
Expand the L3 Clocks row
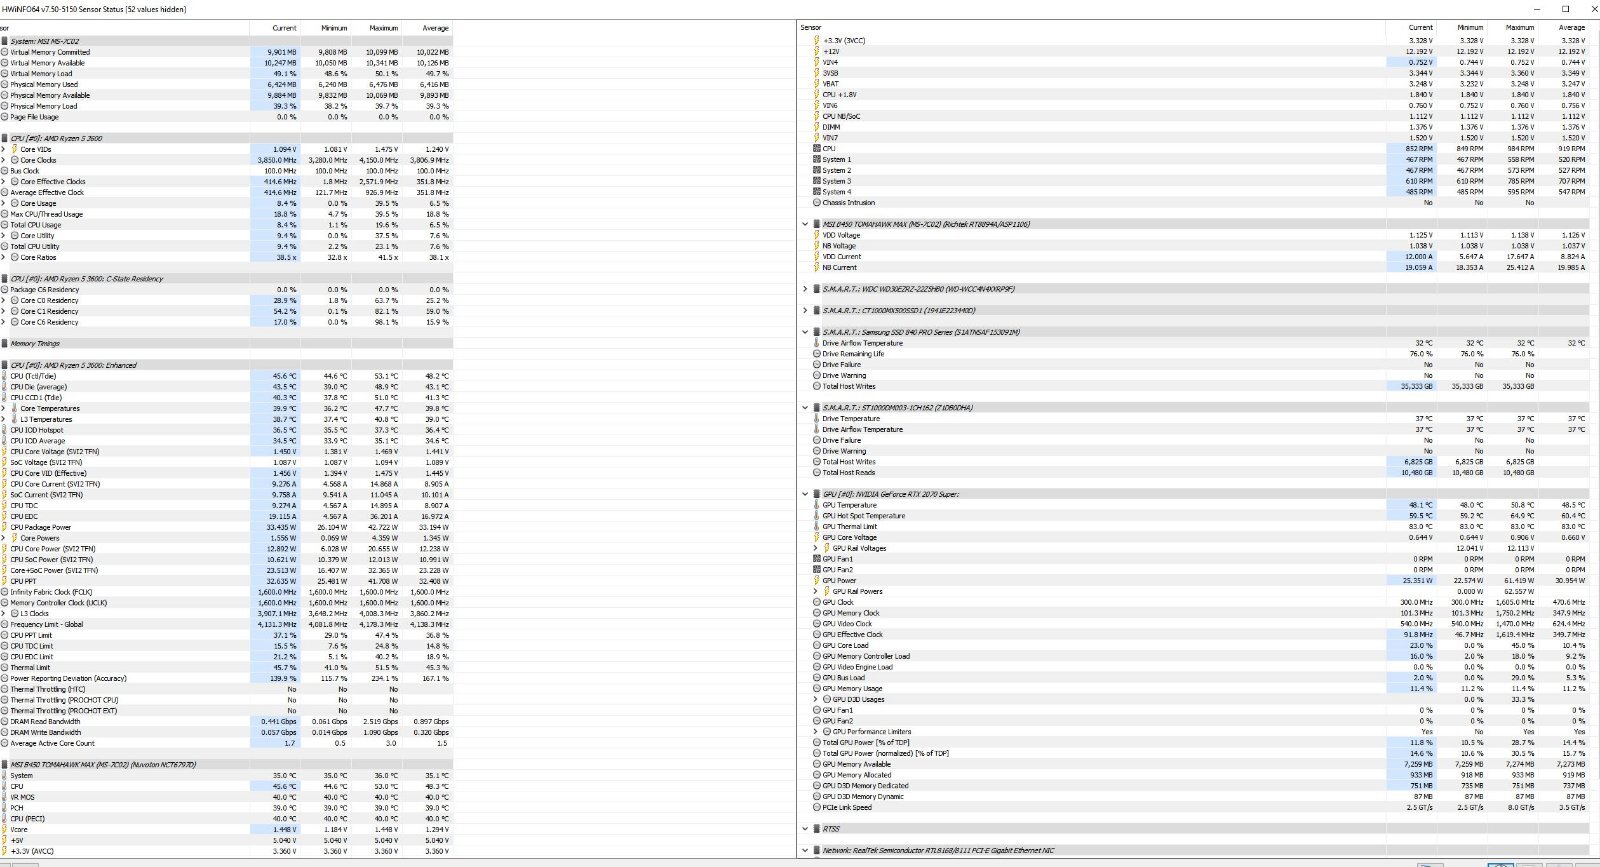[x=3, y=613]
